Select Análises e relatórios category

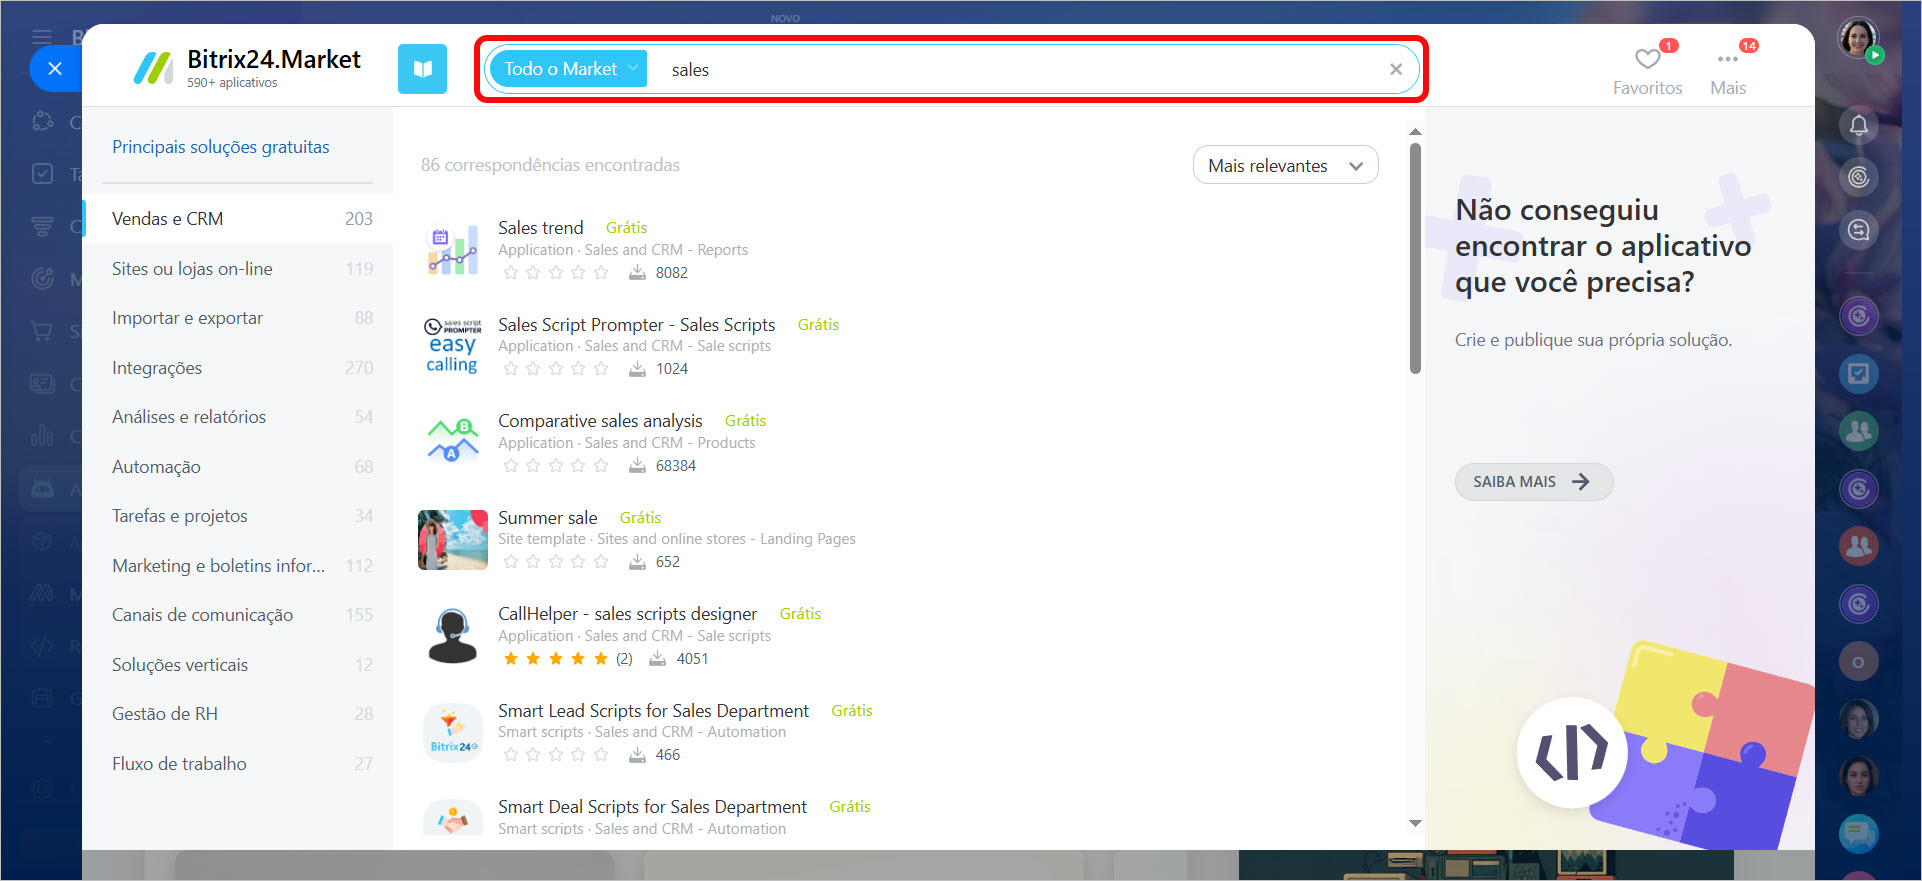238,417
